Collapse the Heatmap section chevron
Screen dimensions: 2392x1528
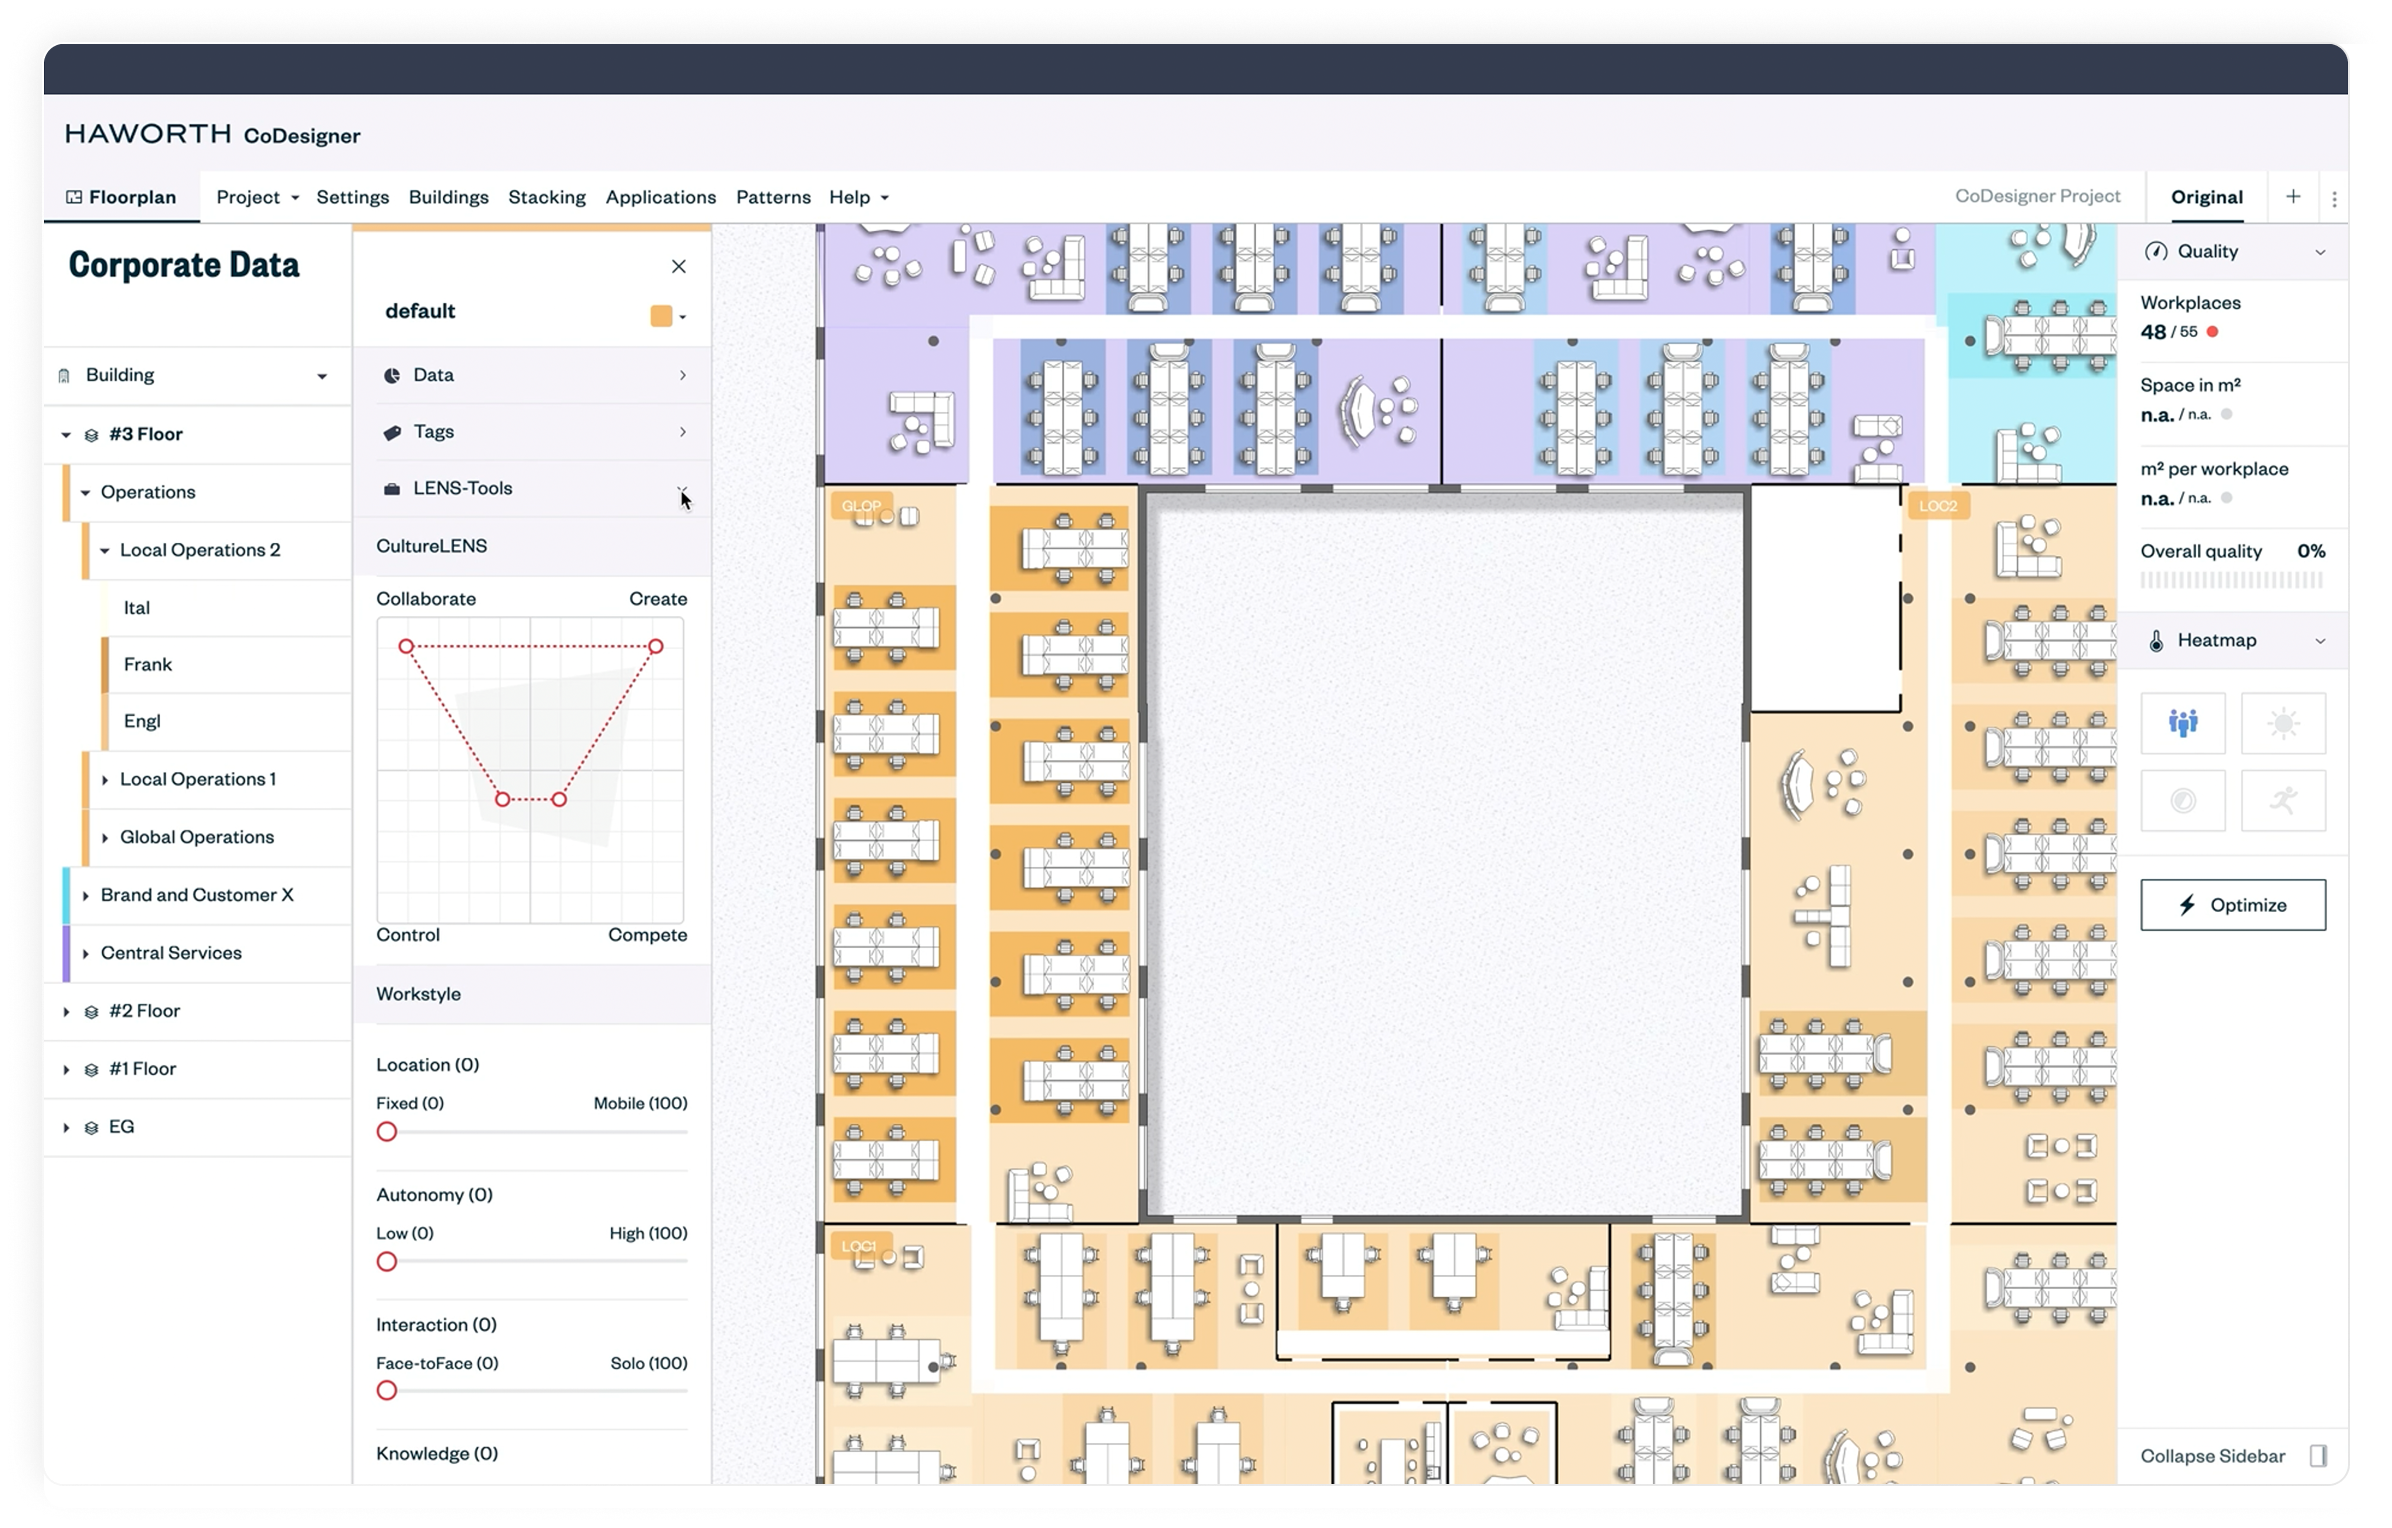pos(2320,641)
